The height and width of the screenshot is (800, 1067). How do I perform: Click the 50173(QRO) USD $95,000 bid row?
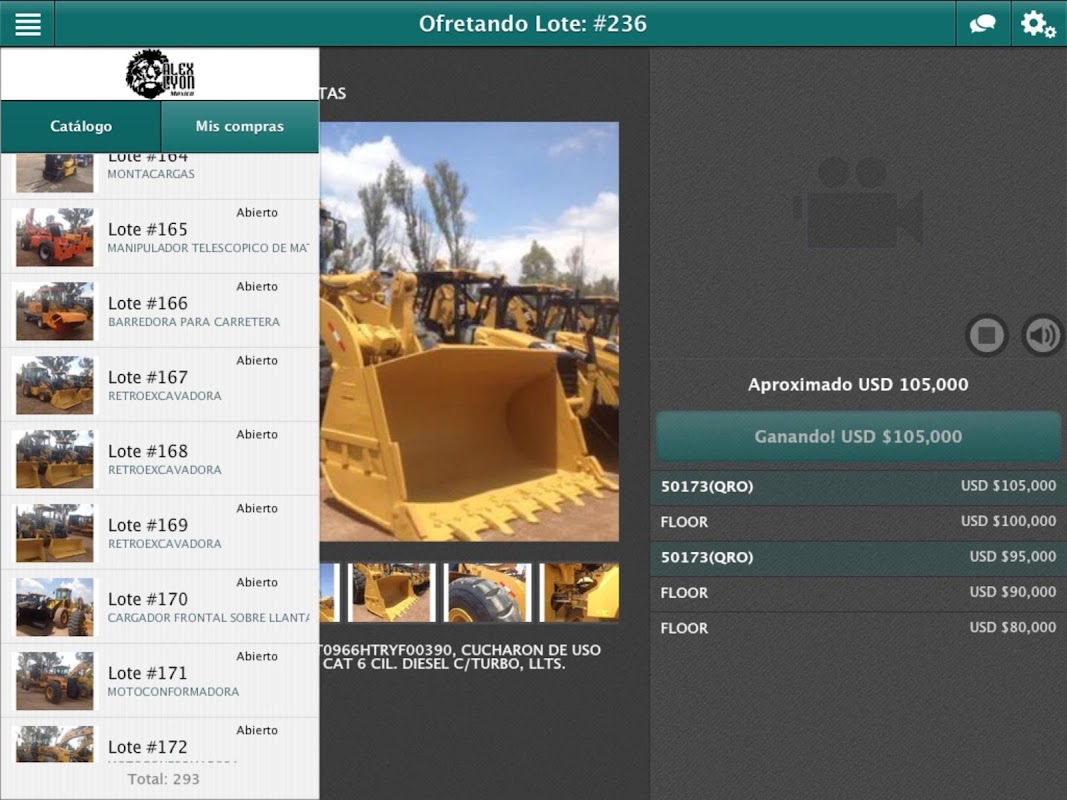point(858,557)
